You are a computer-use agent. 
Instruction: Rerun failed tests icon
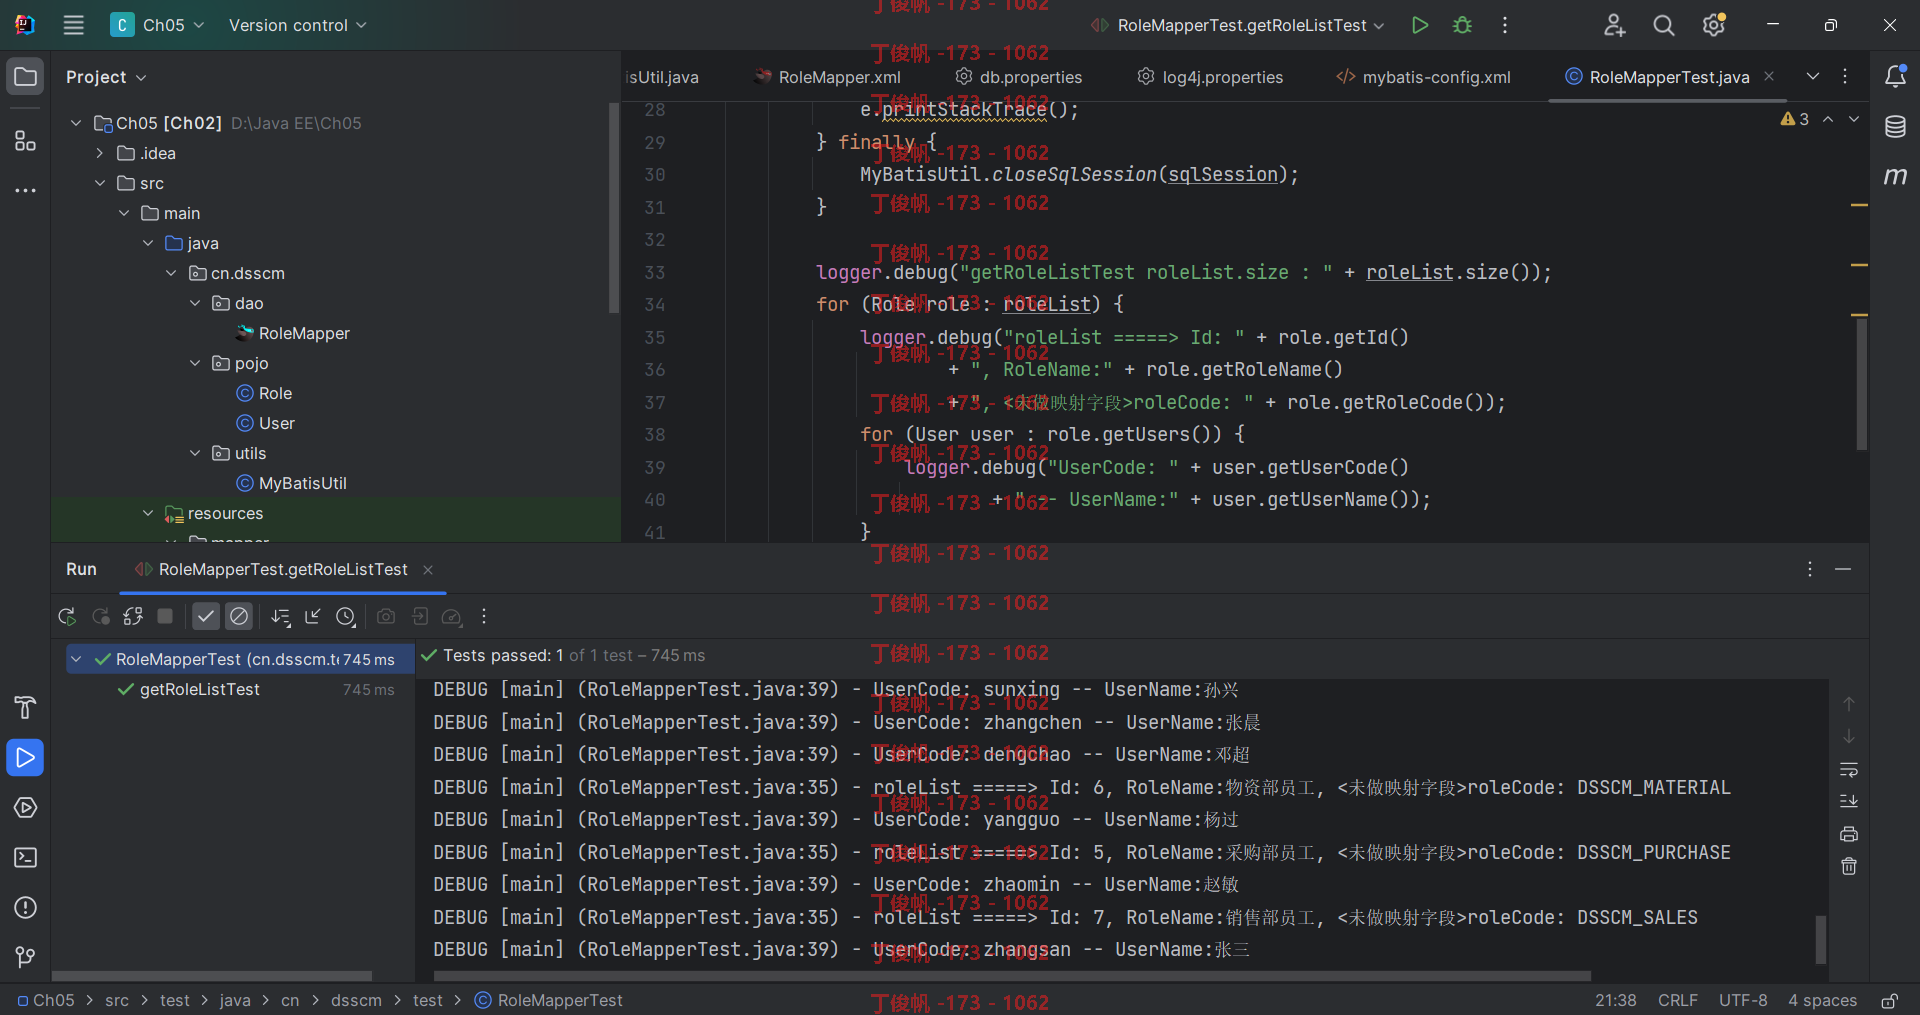click(101, 617)
